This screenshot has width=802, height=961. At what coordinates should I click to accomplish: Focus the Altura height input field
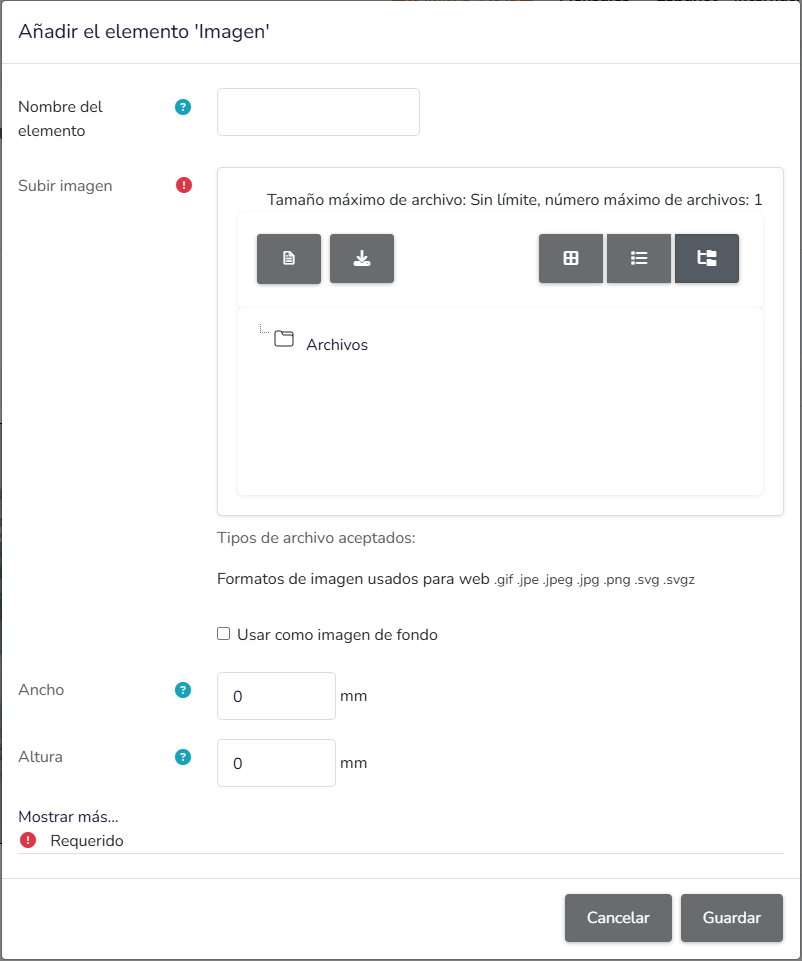pos(276,763)
